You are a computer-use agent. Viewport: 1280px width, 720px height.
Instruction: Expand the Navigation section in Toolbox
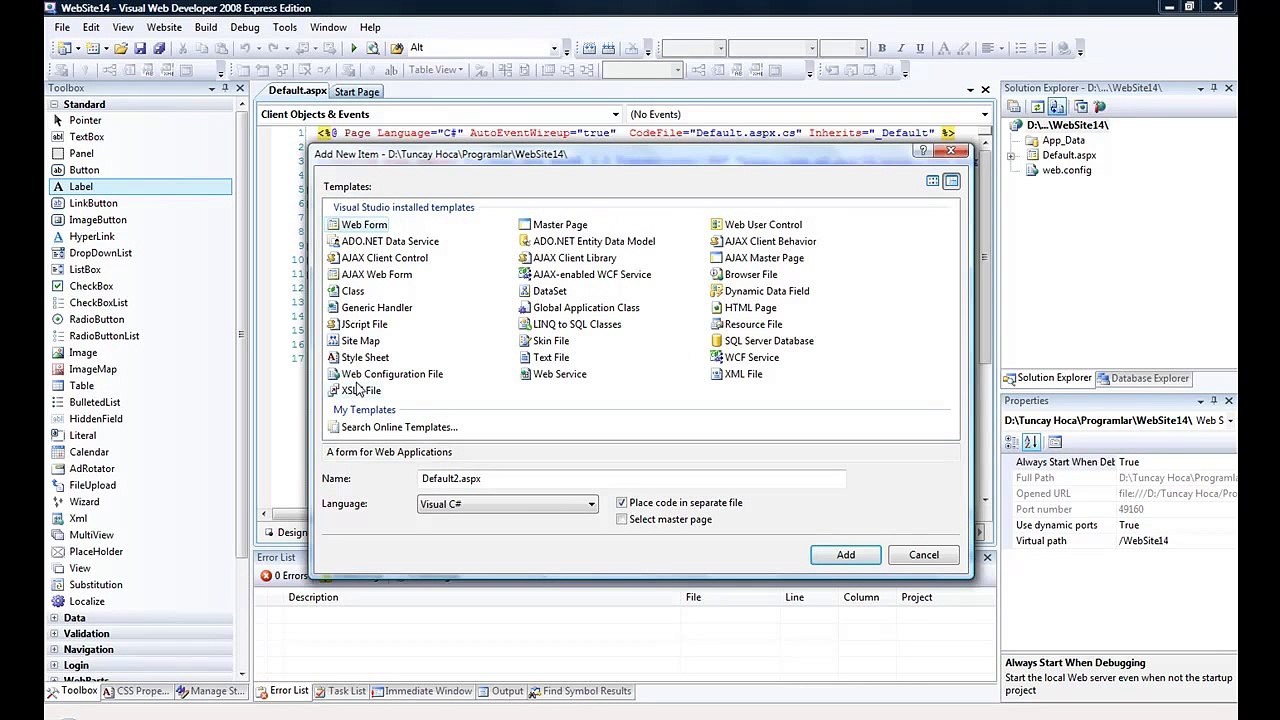point(55,650)
